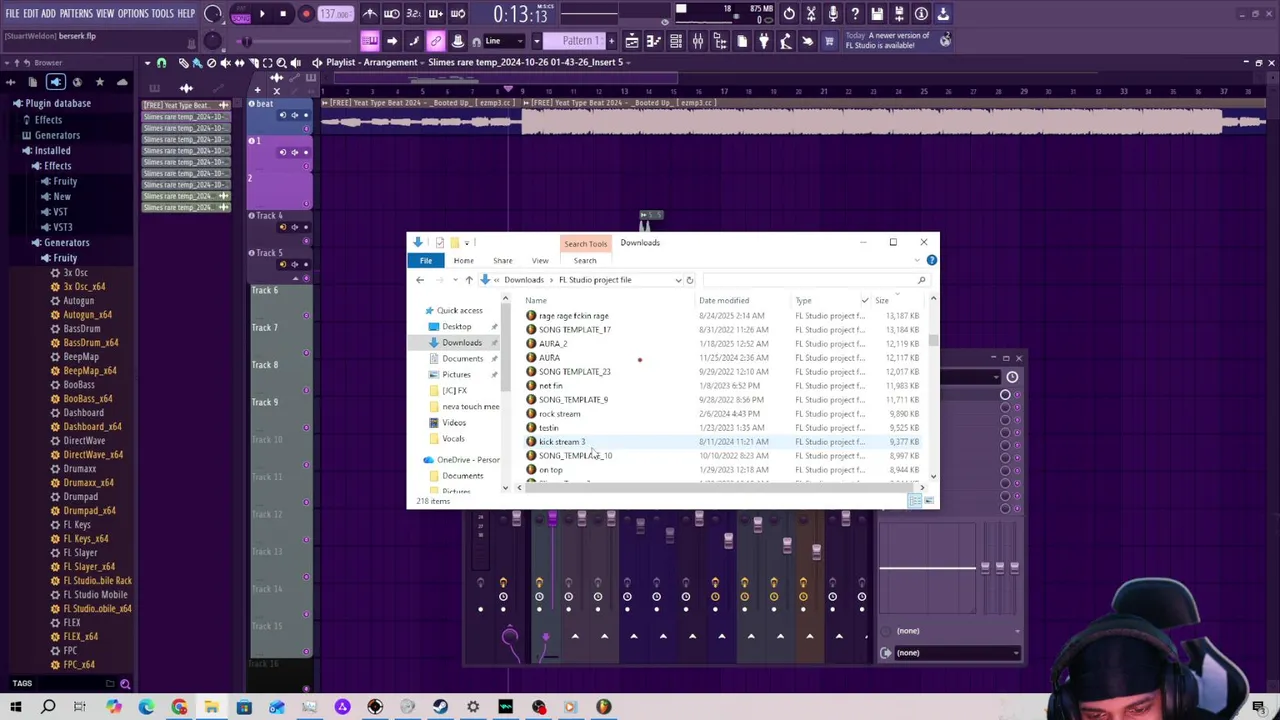Image resolution: width=1280 pixels, height=720 pixels.
Task: Click the download/export icon in FL toolbar
Action: coord(943,14)
